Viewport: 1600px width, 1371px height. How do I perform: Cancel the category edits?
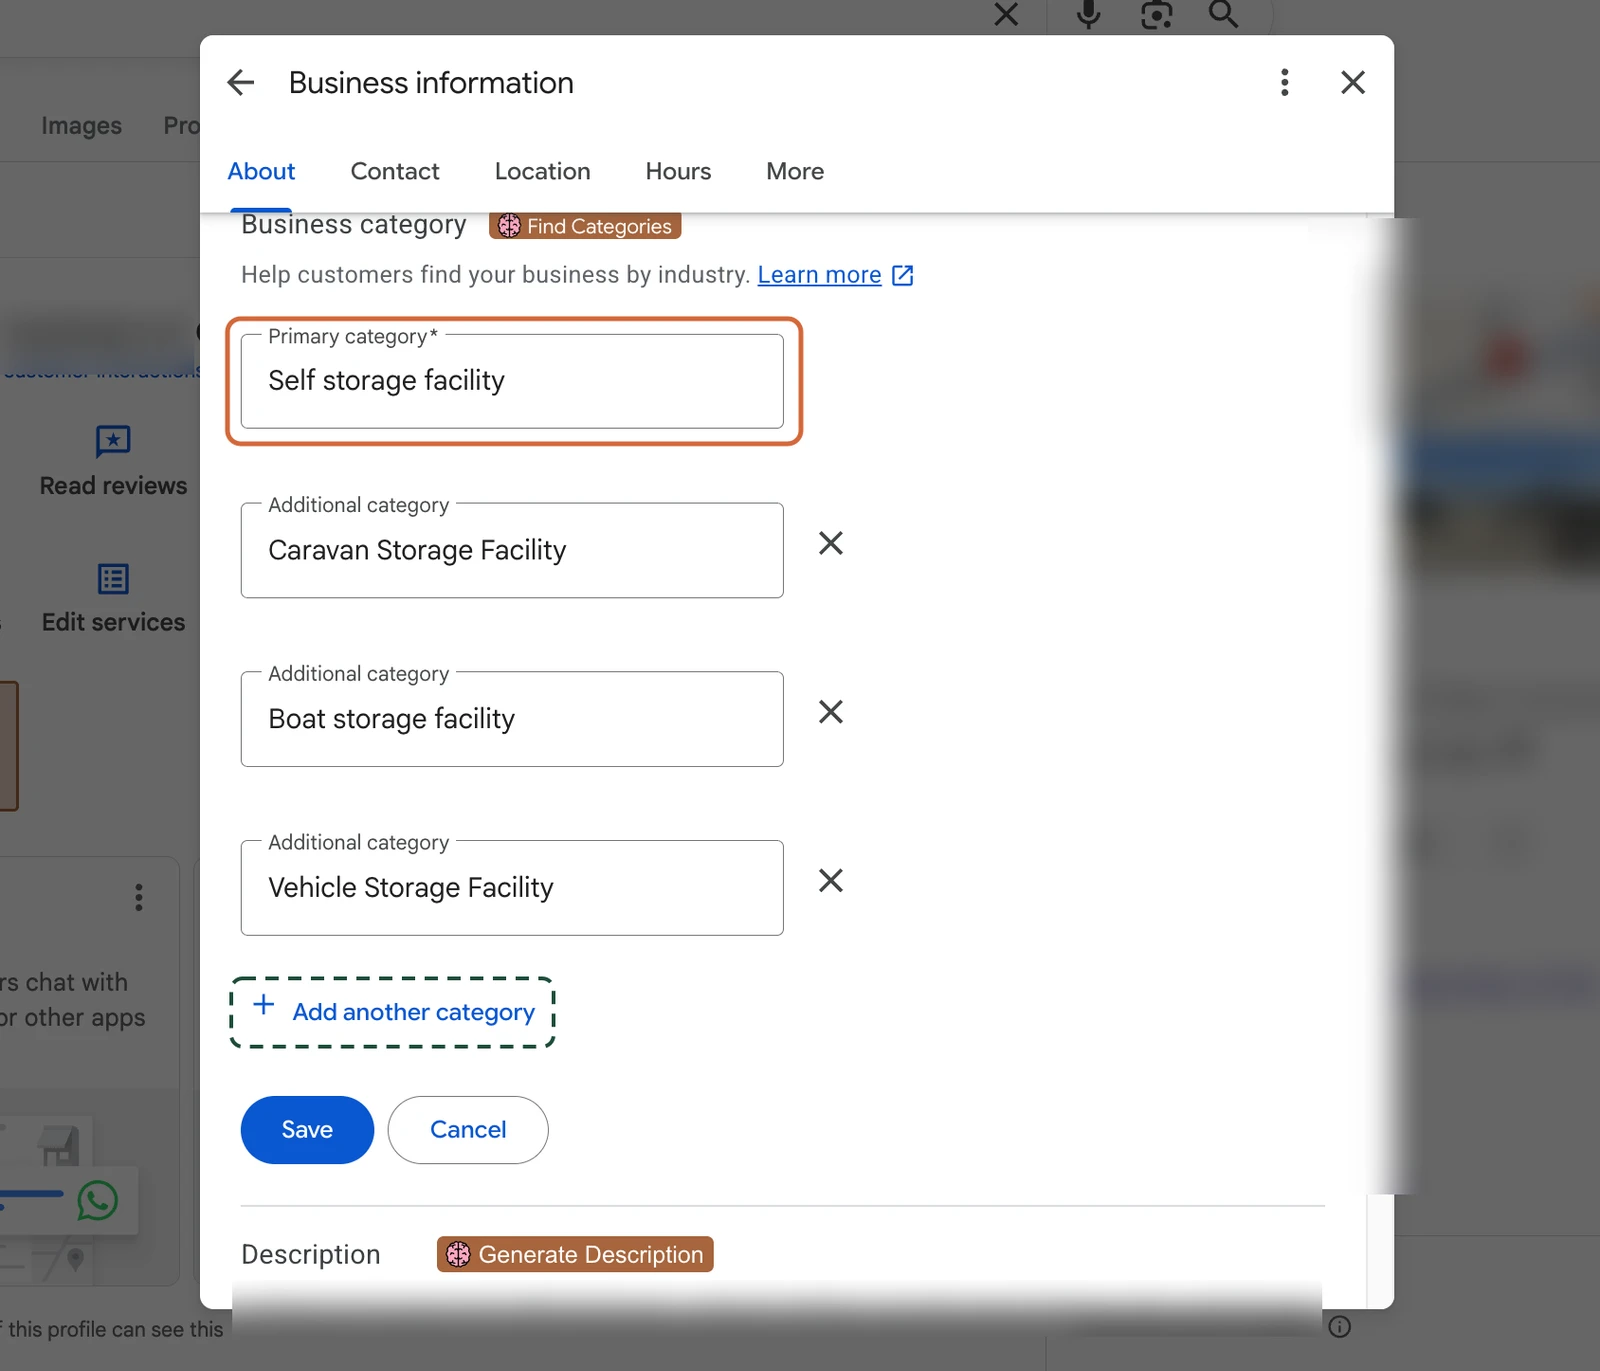(x=468, y=1130)
